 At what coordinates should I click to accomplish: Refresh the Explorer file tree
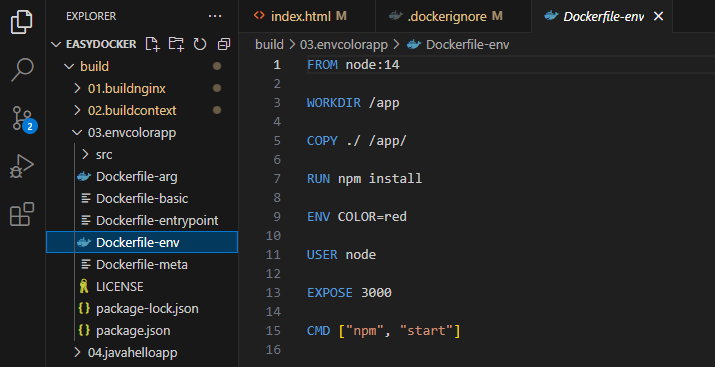point(200,44)
